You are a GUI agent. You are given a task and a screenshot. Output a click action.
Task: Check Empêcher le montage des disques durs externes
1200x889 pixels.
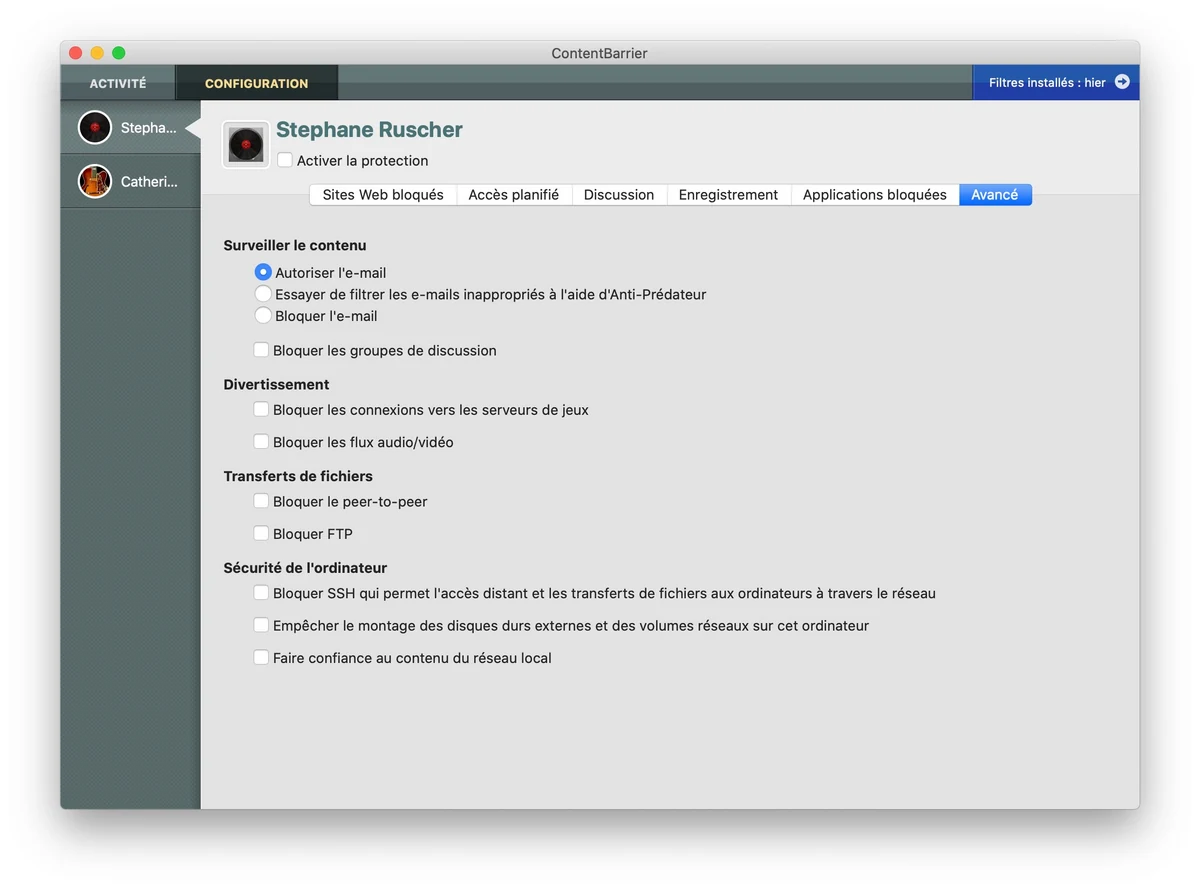(x=261, y=625)
